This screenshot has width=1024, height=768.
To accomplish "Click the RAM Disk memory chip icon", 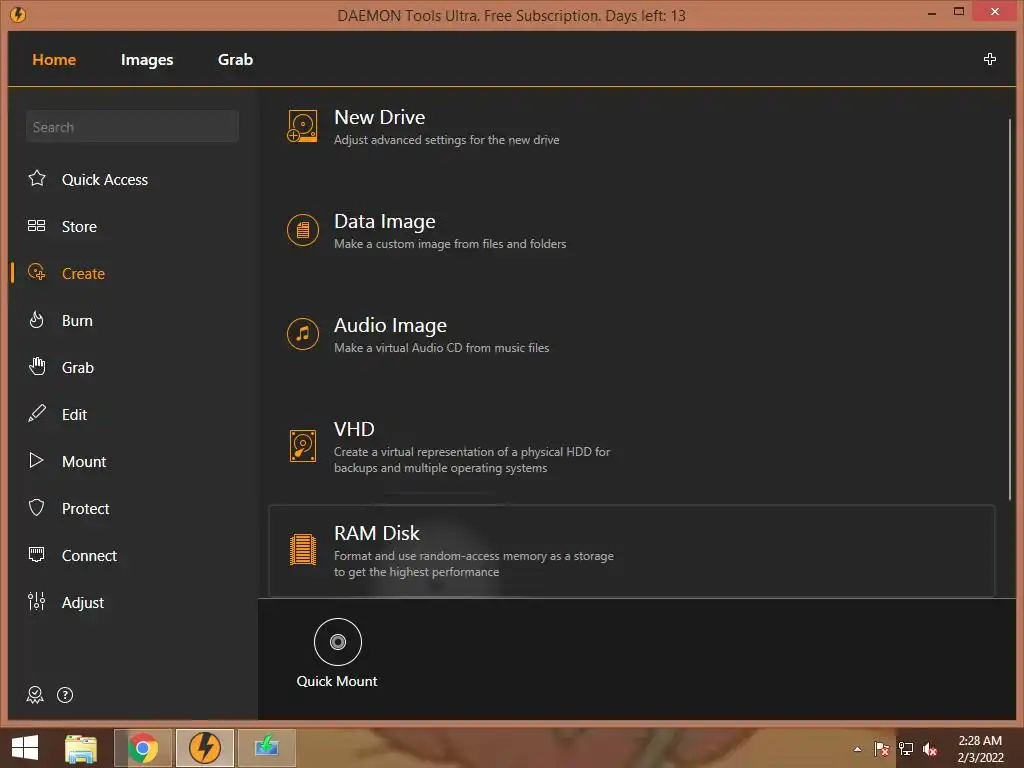I will [303, 549].
